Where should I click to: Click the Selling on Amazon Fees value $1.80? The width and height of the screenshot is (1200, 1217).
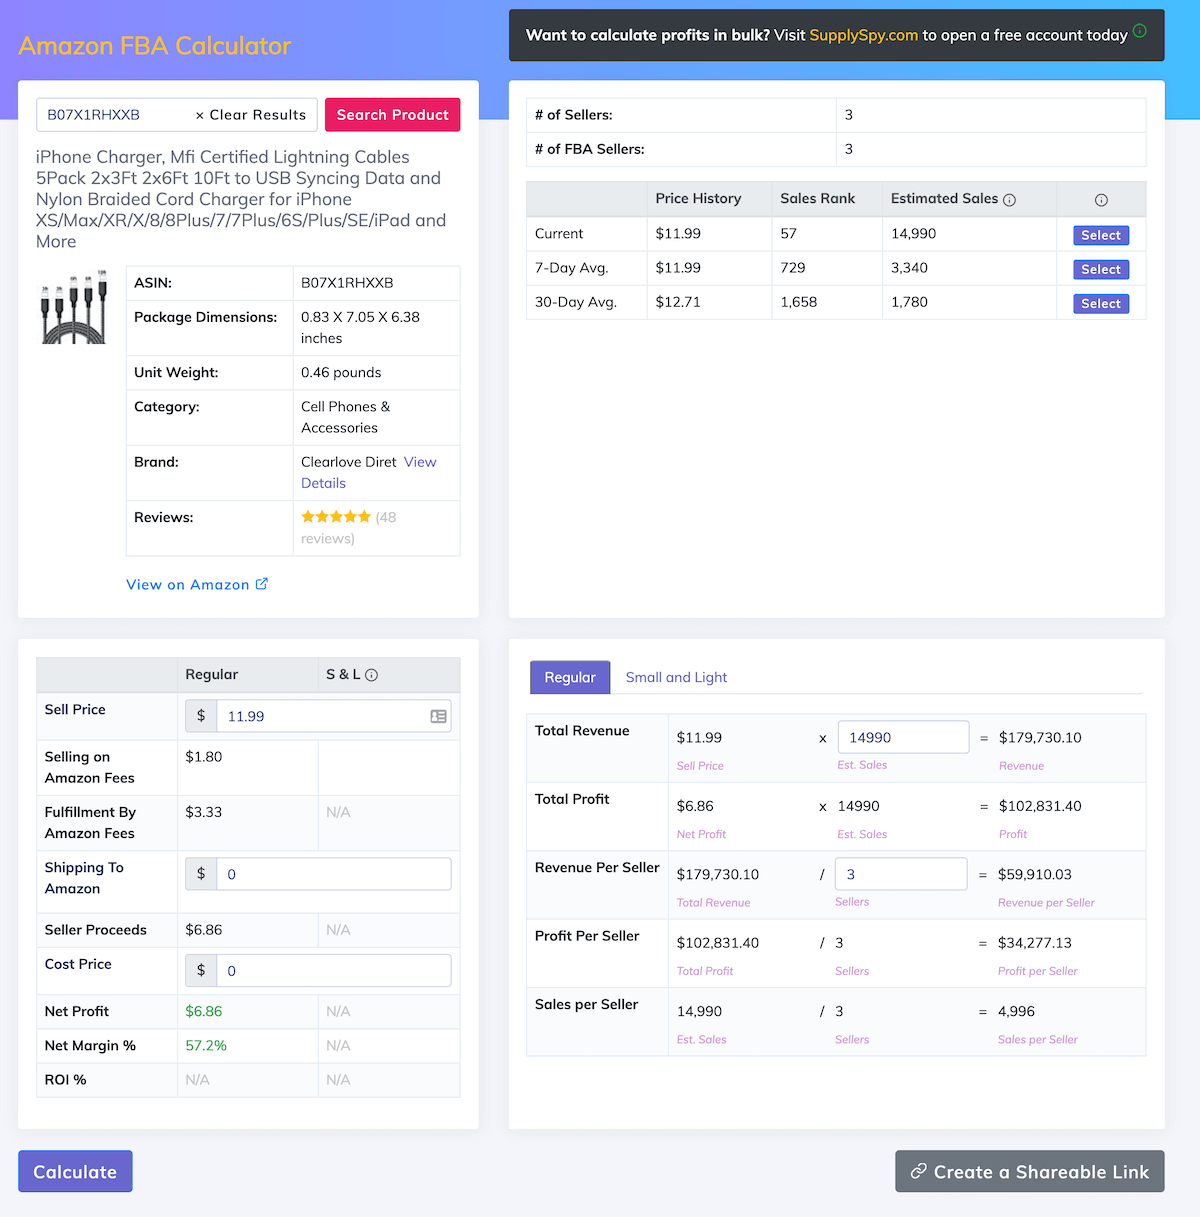pos(204,756)
